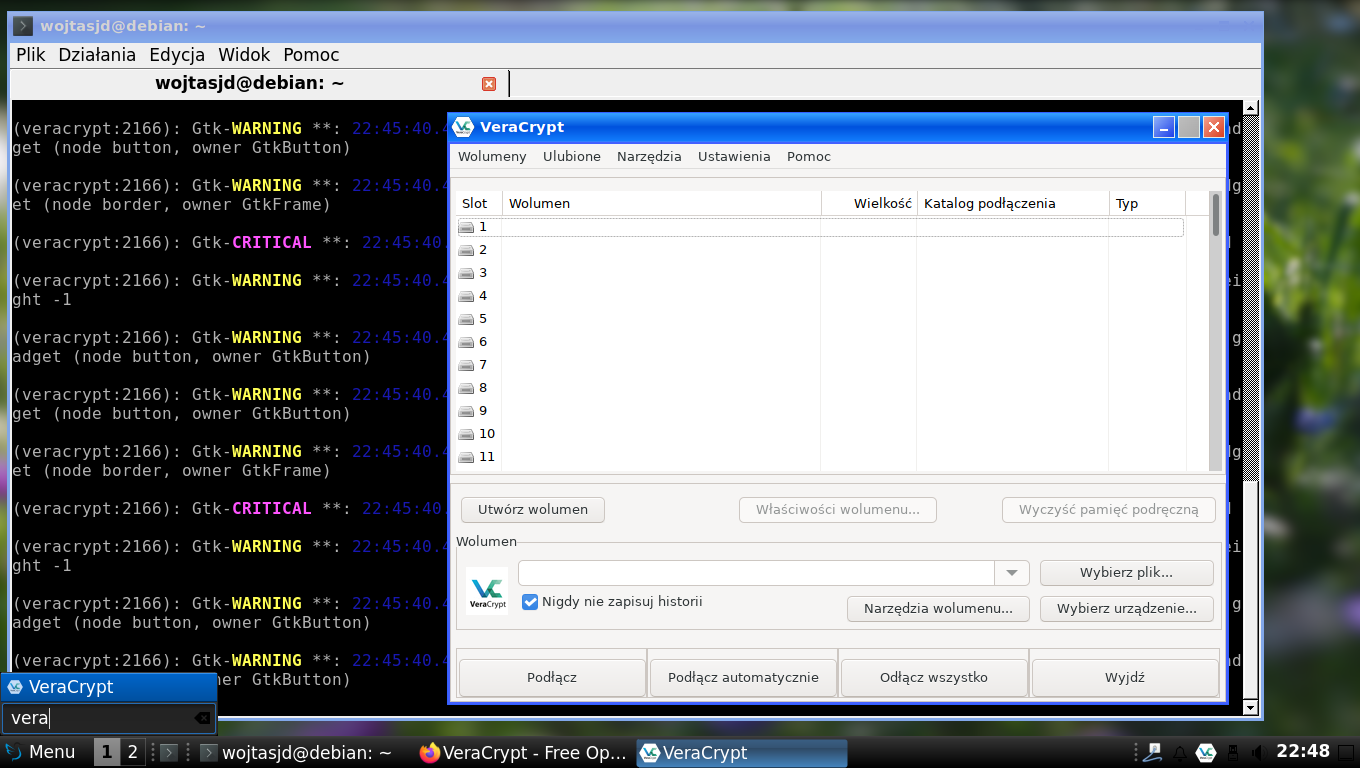
Task: Switch to workspace 2 in the pager
Action: point(132,752)
